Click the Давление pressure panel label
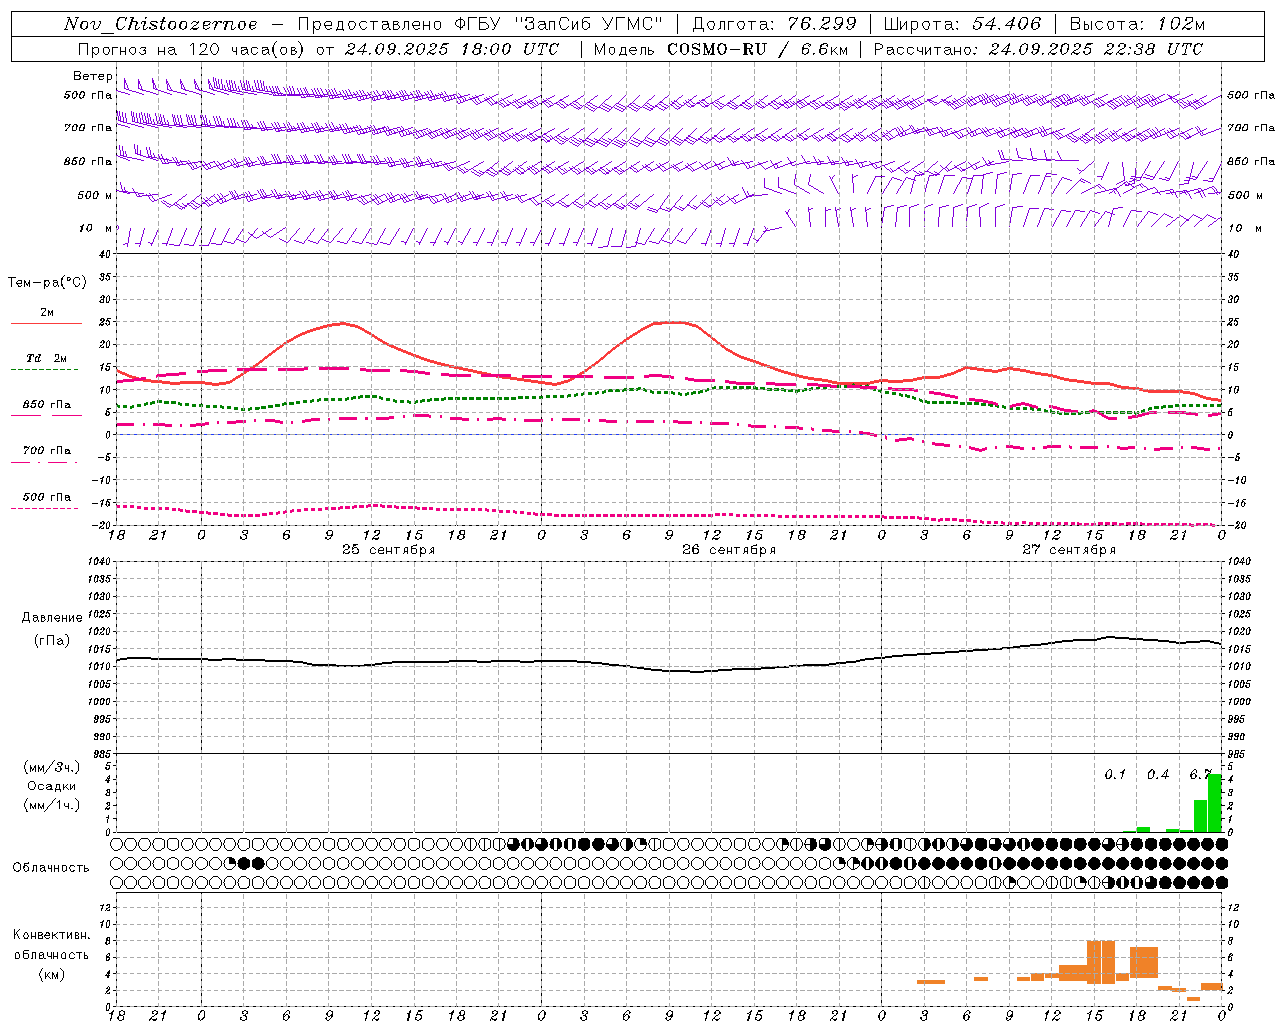Image resolution: width=1280 pixels, height=1024 pixels. click(x=52, y=618)
